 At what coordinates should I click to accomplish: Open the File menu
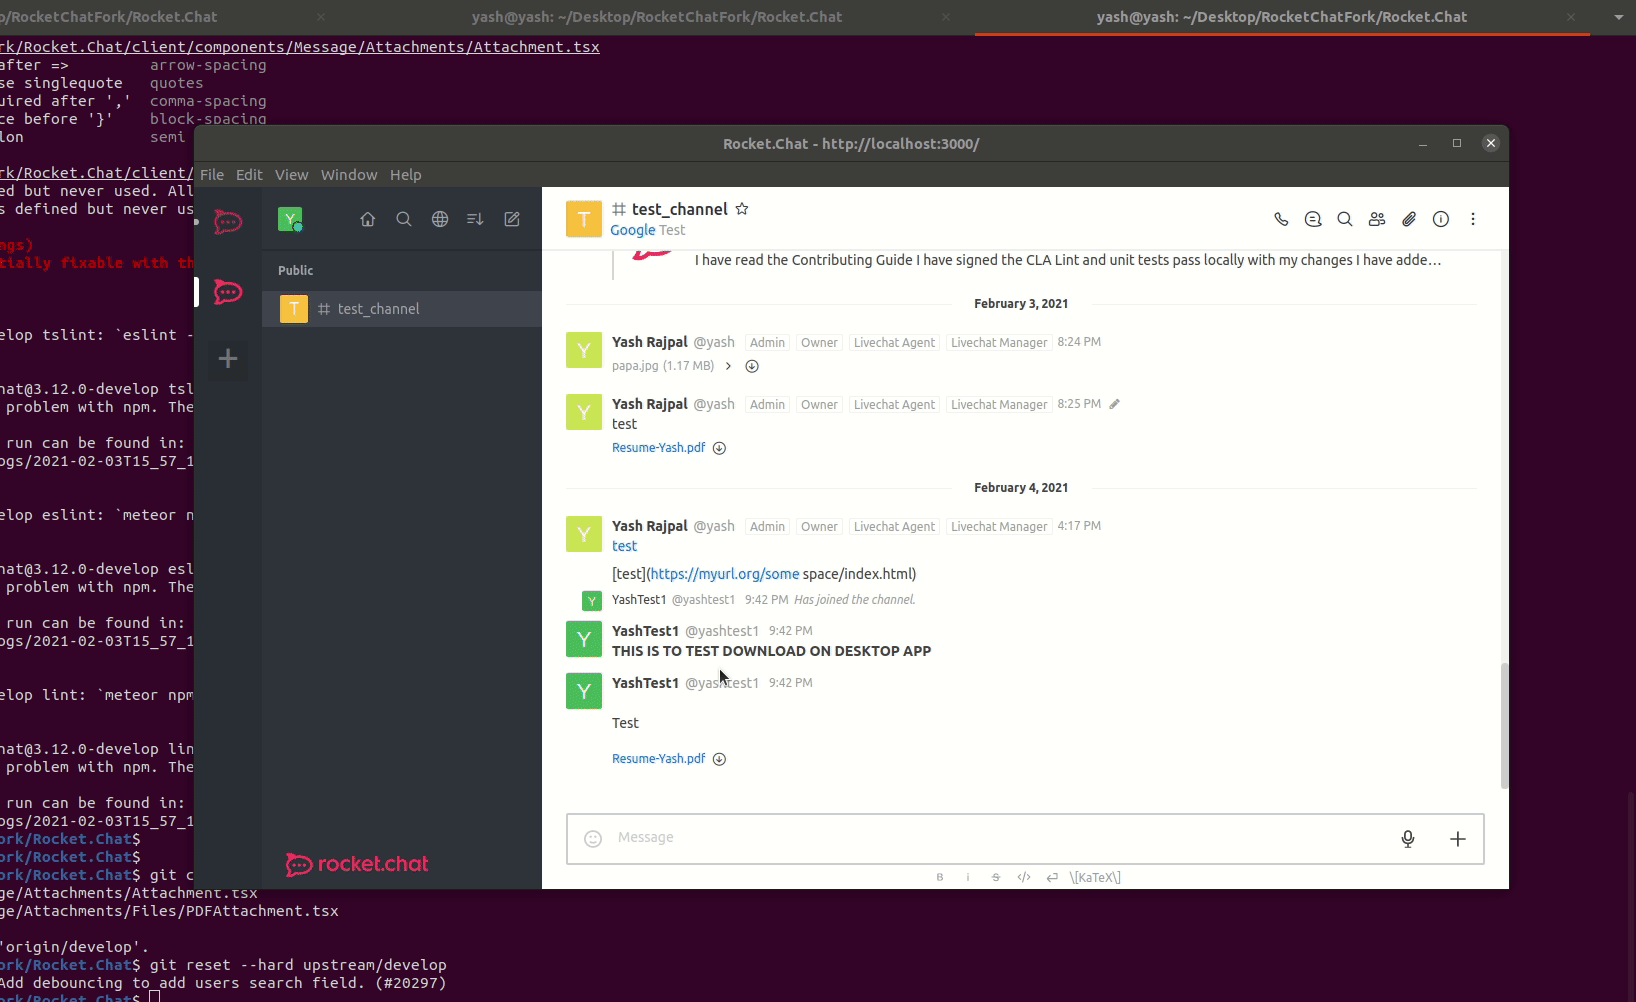tap(212, 174)
